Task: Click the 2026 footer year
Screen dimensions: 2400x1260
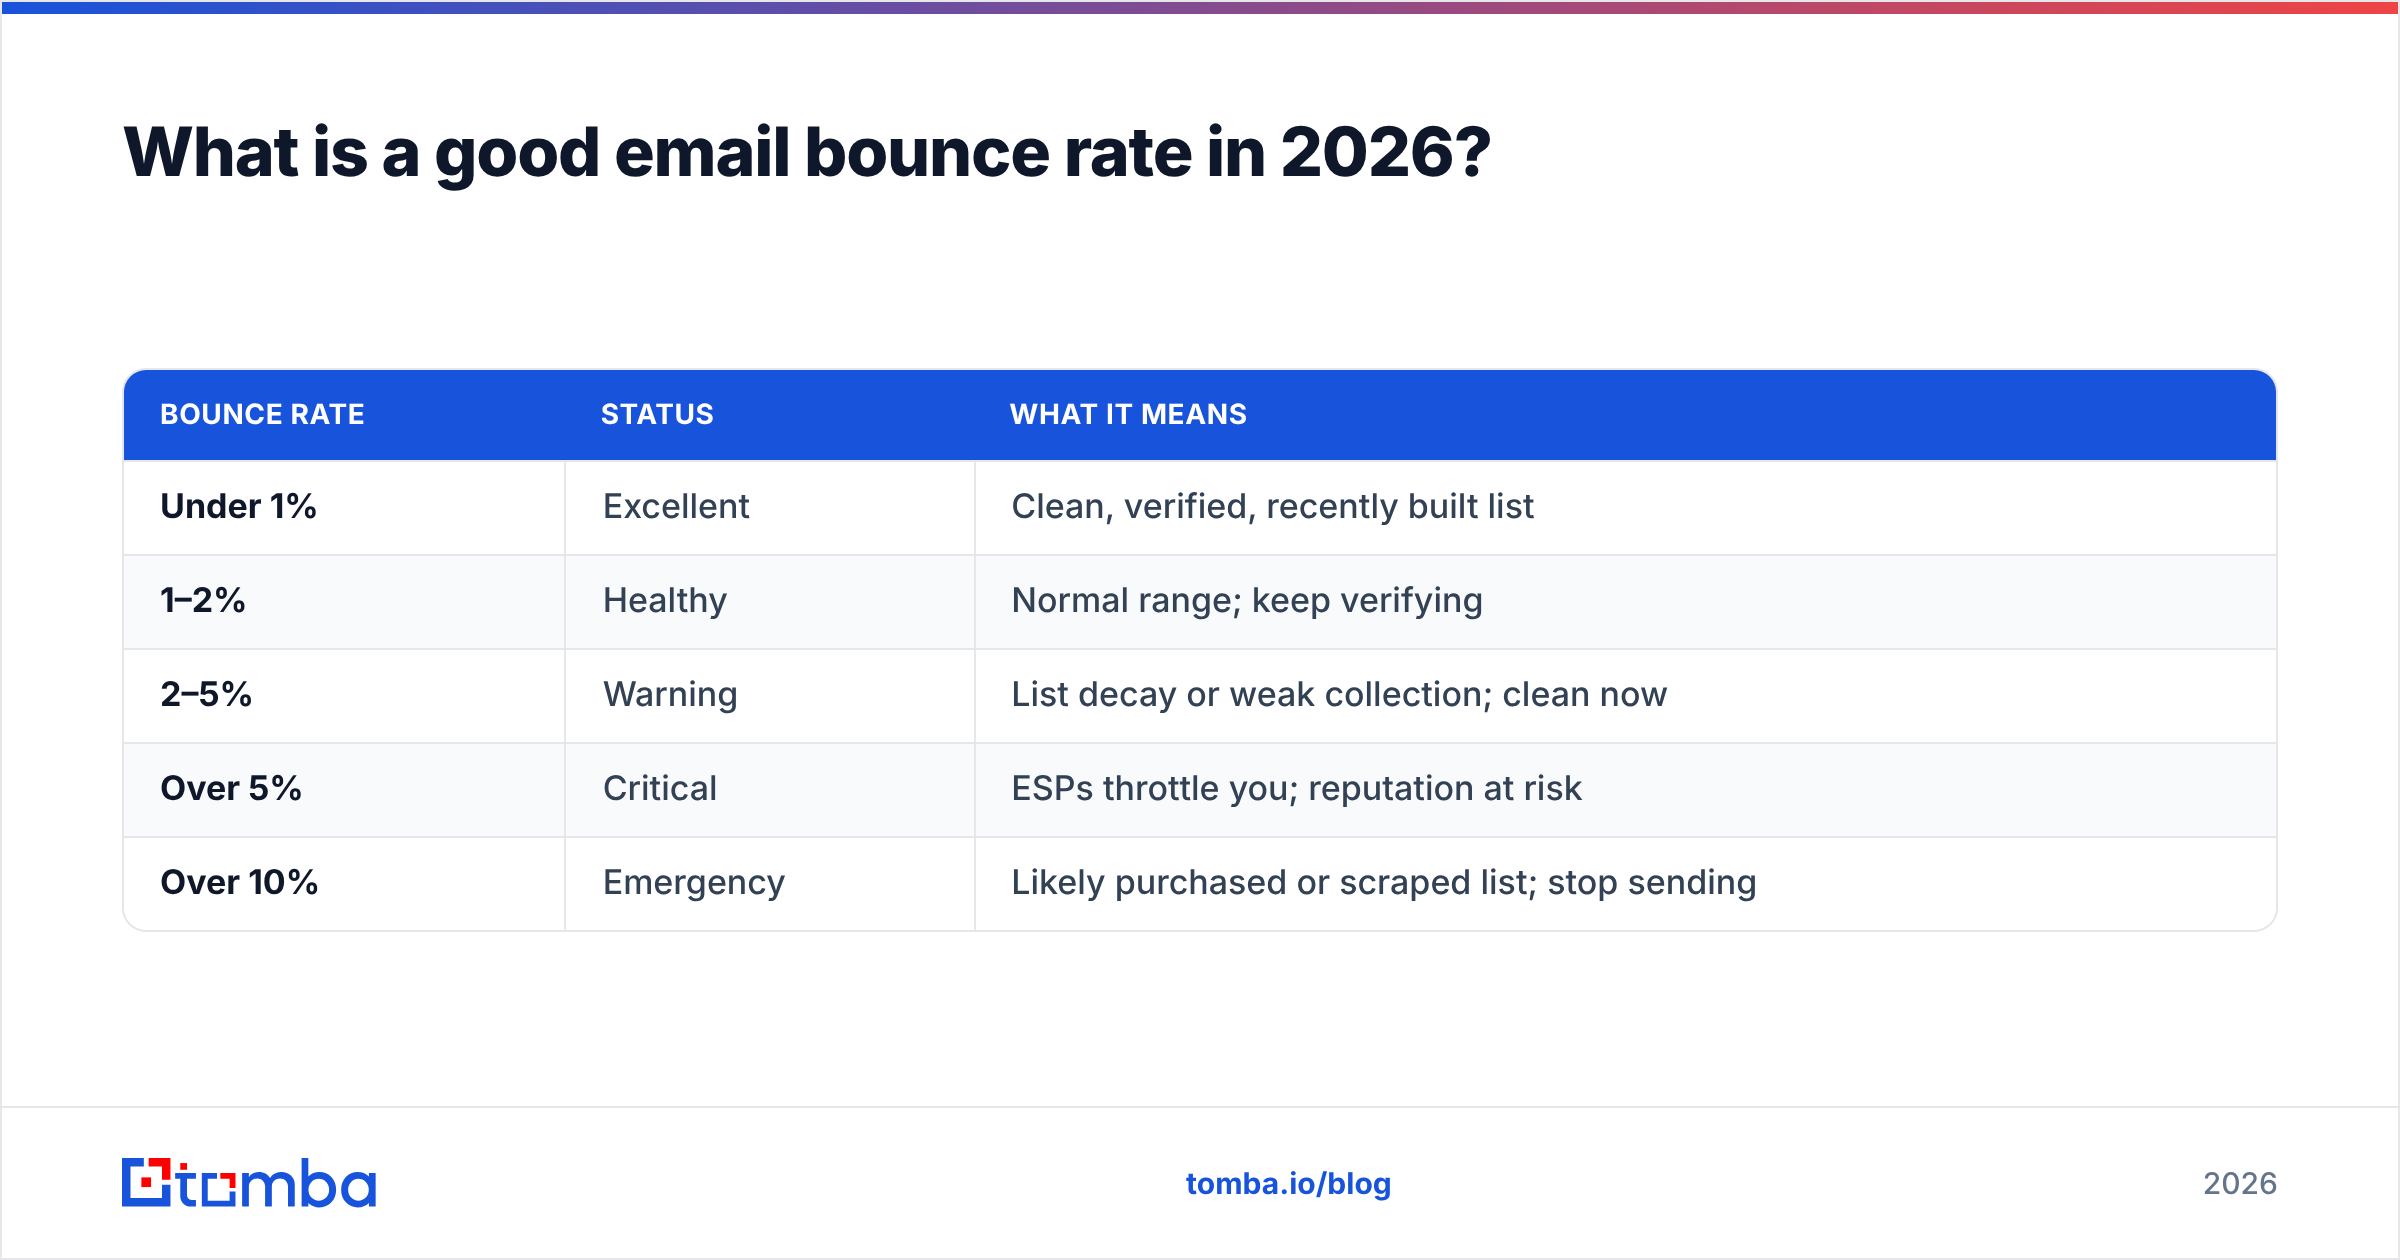Action: pyautogui.click(x=2240, y=1184)
